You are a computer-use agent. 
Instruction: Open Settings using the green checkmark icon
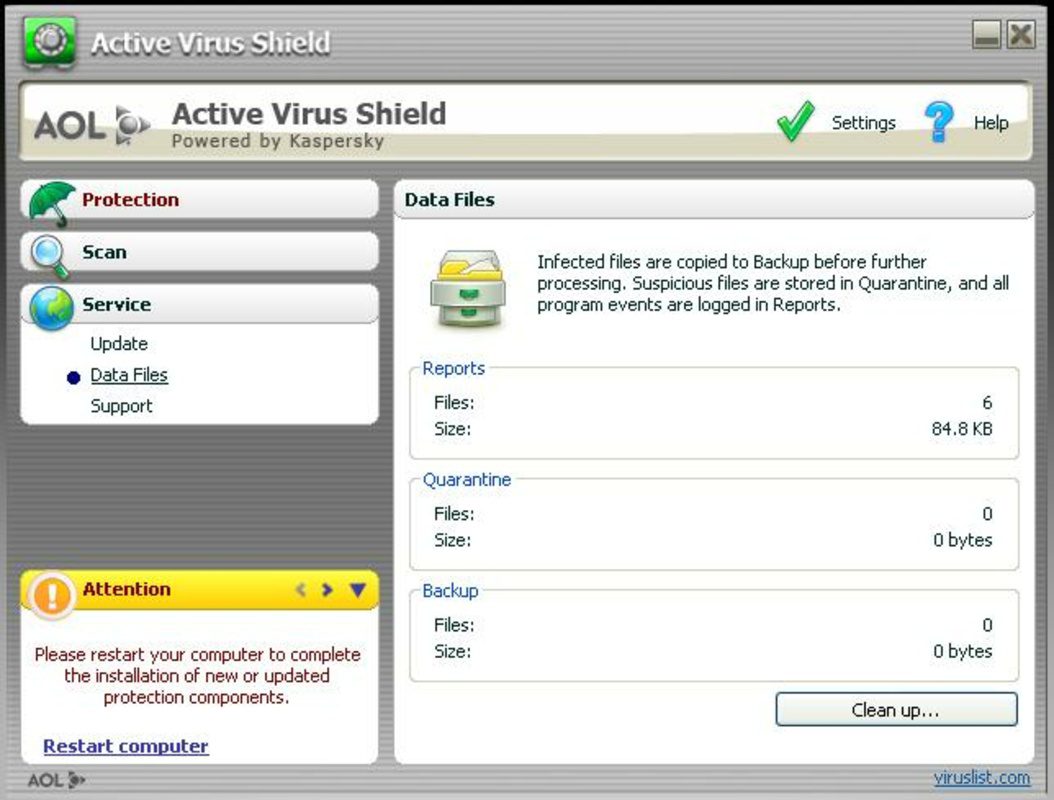pyautogui.click(x=793, y=119)
